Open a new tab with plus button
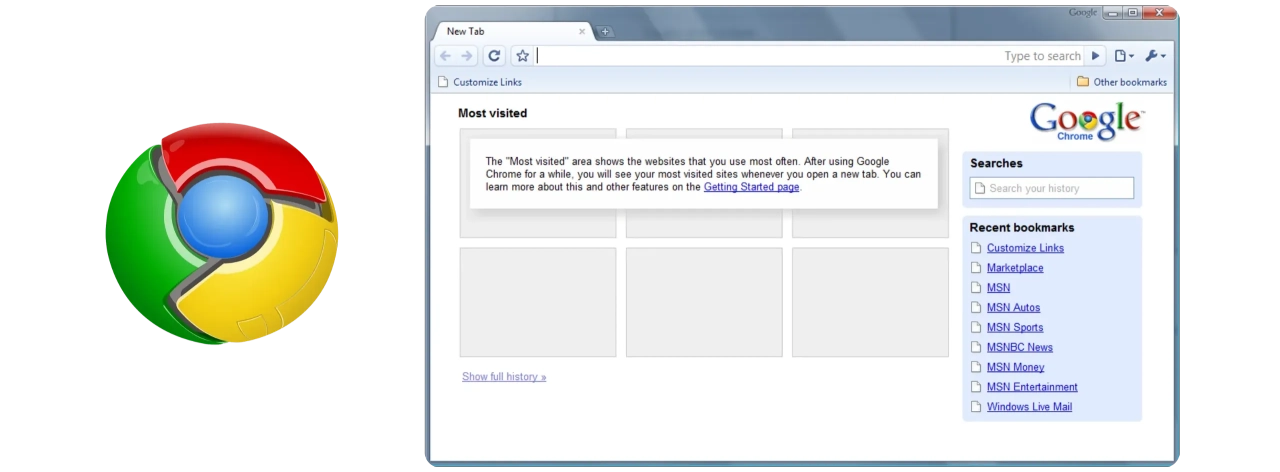Screen dimensions: 1280x472 605,32
